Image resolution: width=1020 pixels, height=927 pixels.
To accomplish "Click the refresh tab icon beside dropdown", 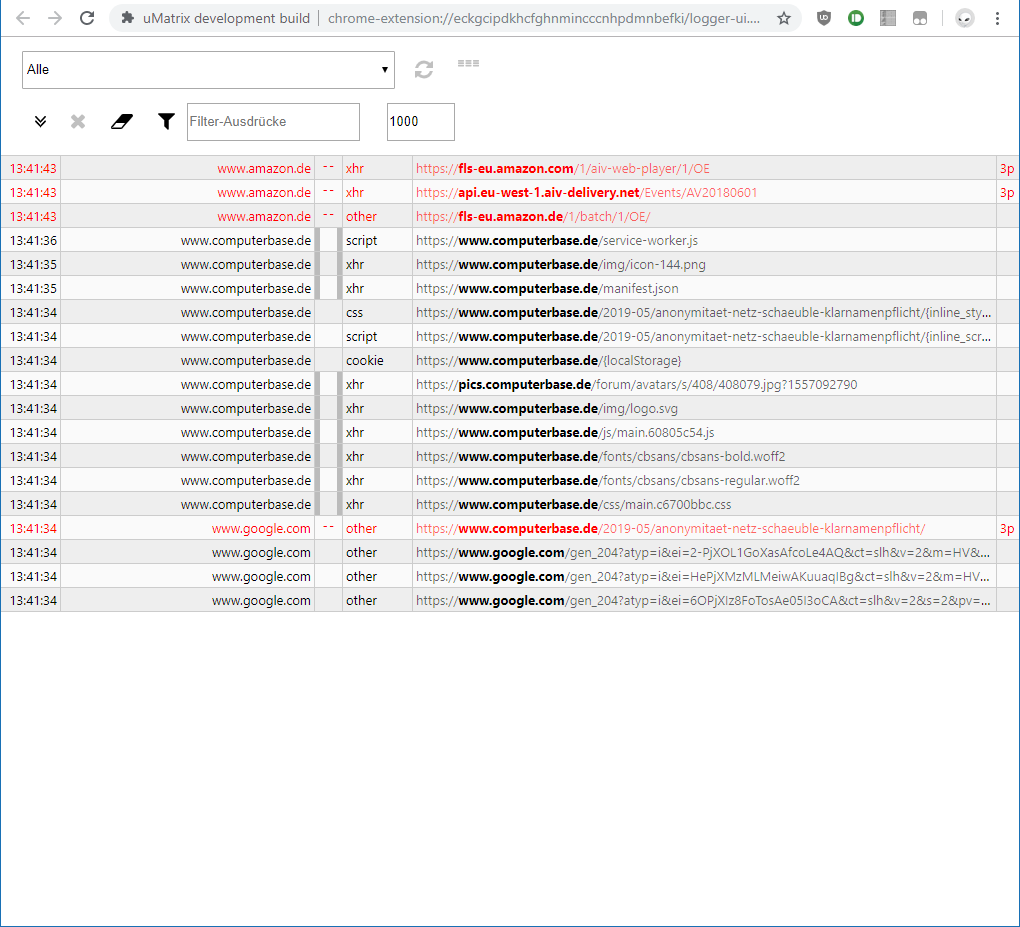I will (423, 70).
